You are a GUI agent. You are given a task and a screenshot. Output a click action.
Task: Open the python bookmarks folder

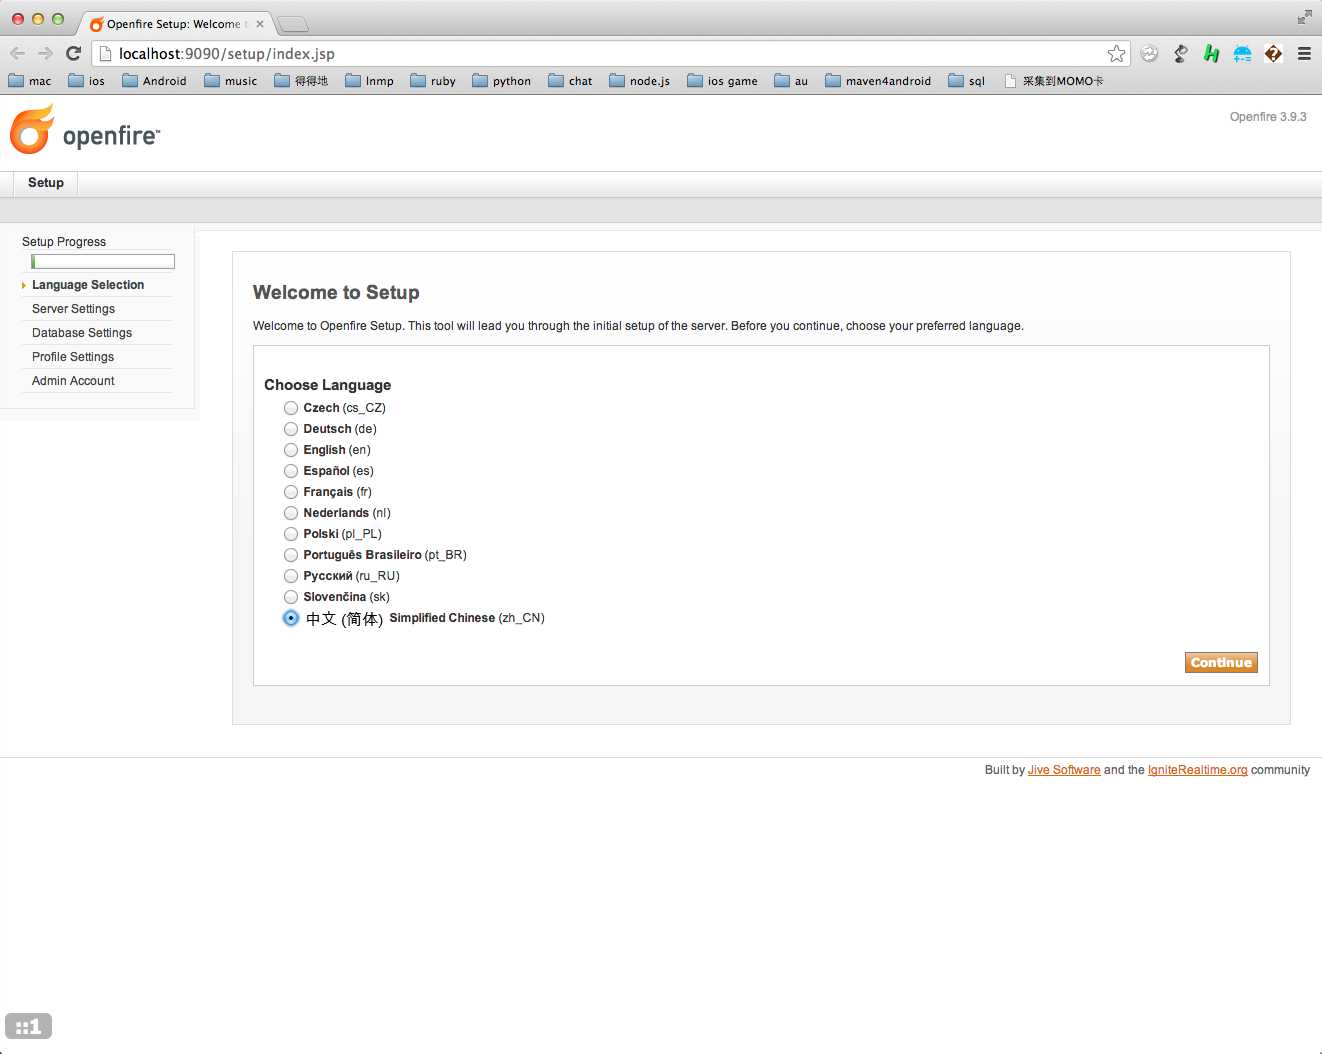coord(501,81)
